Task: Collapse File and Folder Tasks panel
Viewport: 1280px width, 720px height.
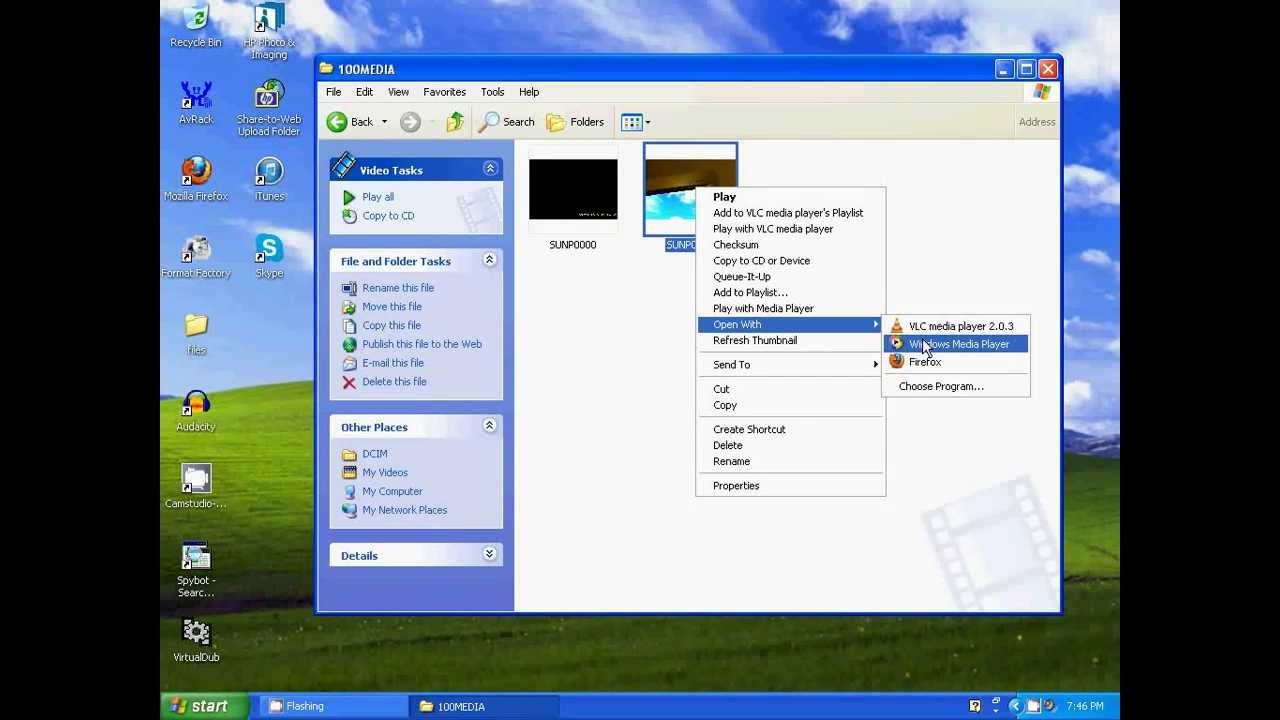Action: (490, 260)
